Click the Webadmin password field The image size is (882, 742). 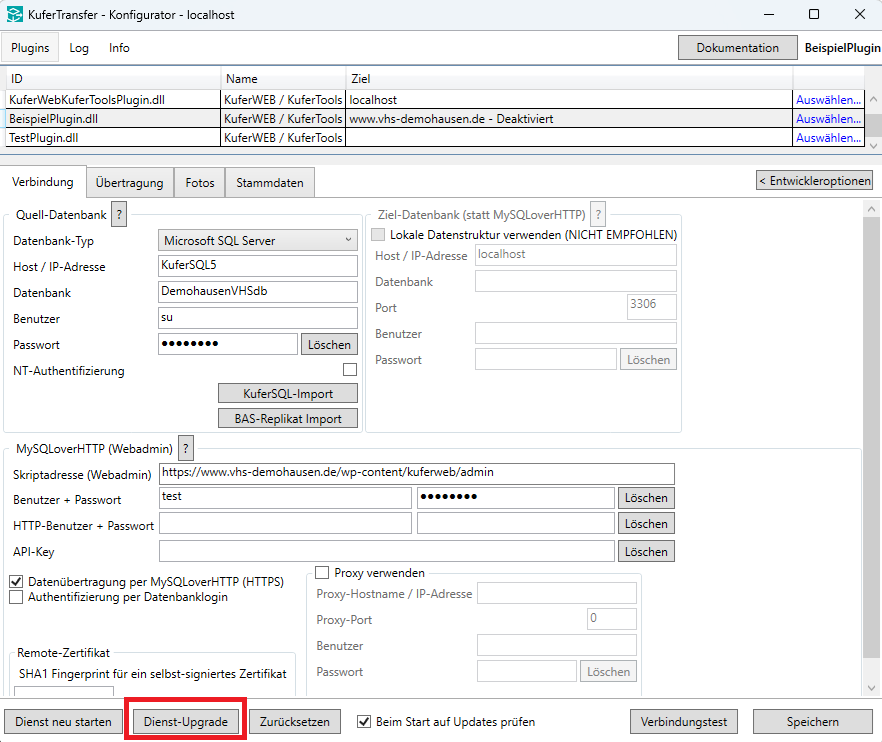tap(516, 498)
